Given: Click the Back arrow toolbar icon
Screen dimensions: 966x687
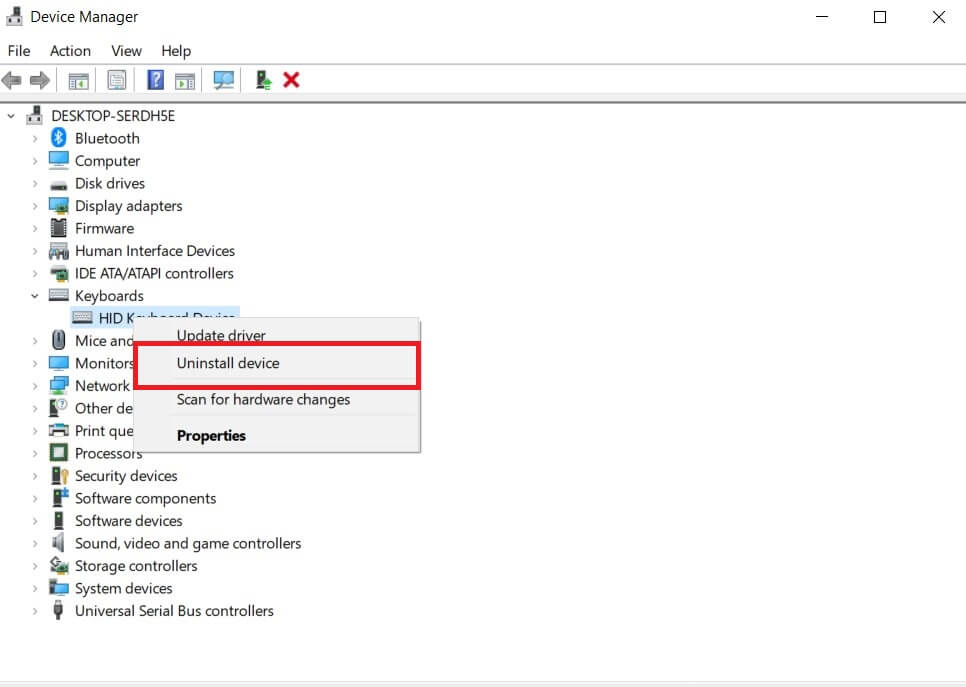Looking at the screenshot, I should tap(12, 80).
